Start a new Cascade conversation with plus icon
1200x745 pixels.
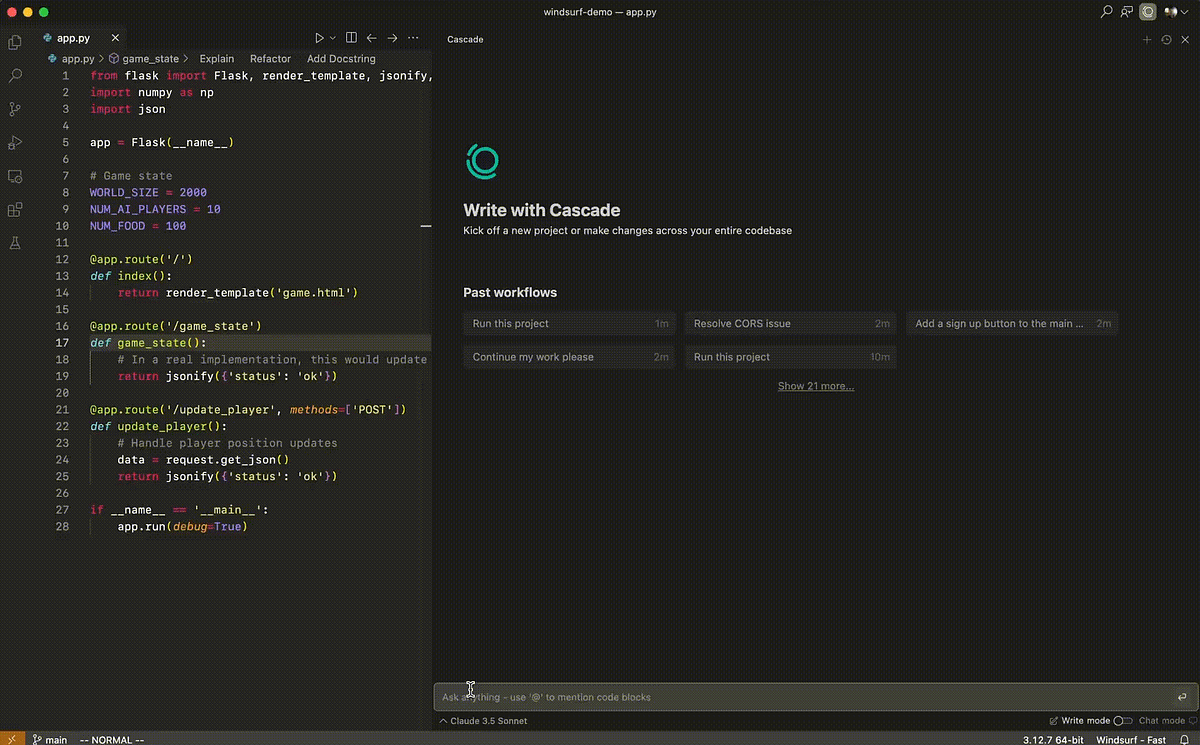coord(1147,40)
